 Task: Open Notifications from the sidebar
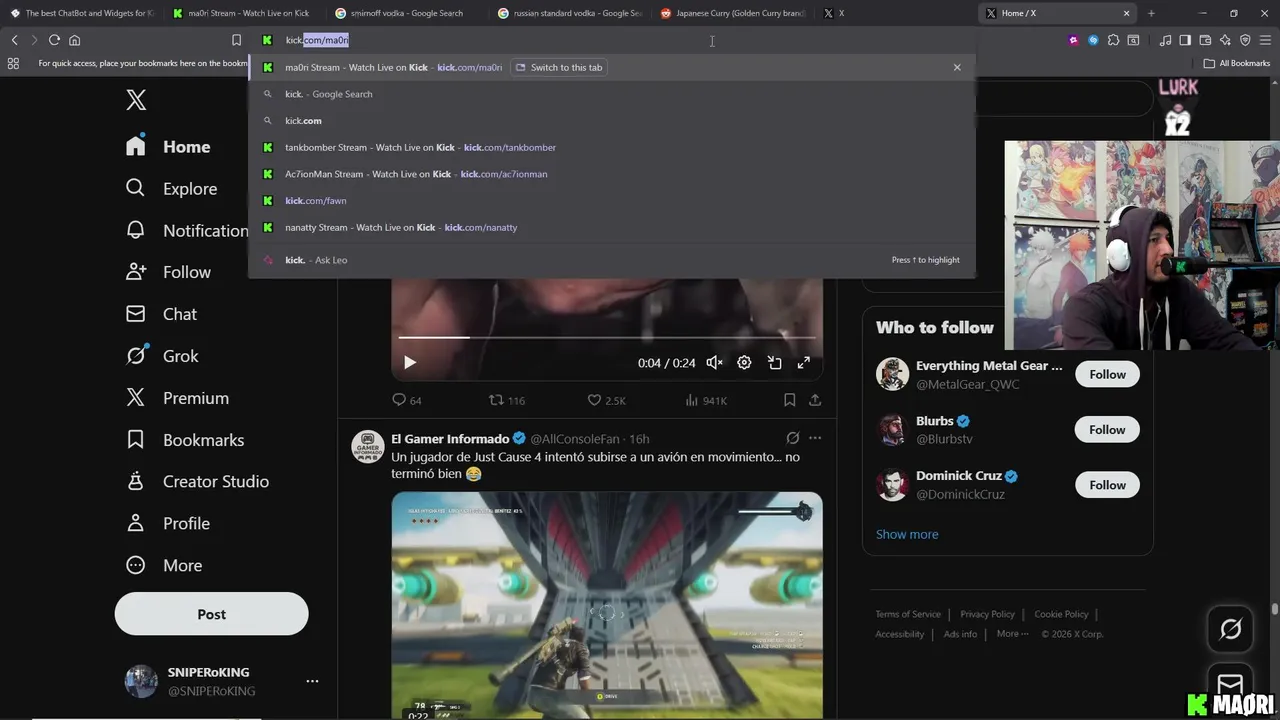click(186, 230)
